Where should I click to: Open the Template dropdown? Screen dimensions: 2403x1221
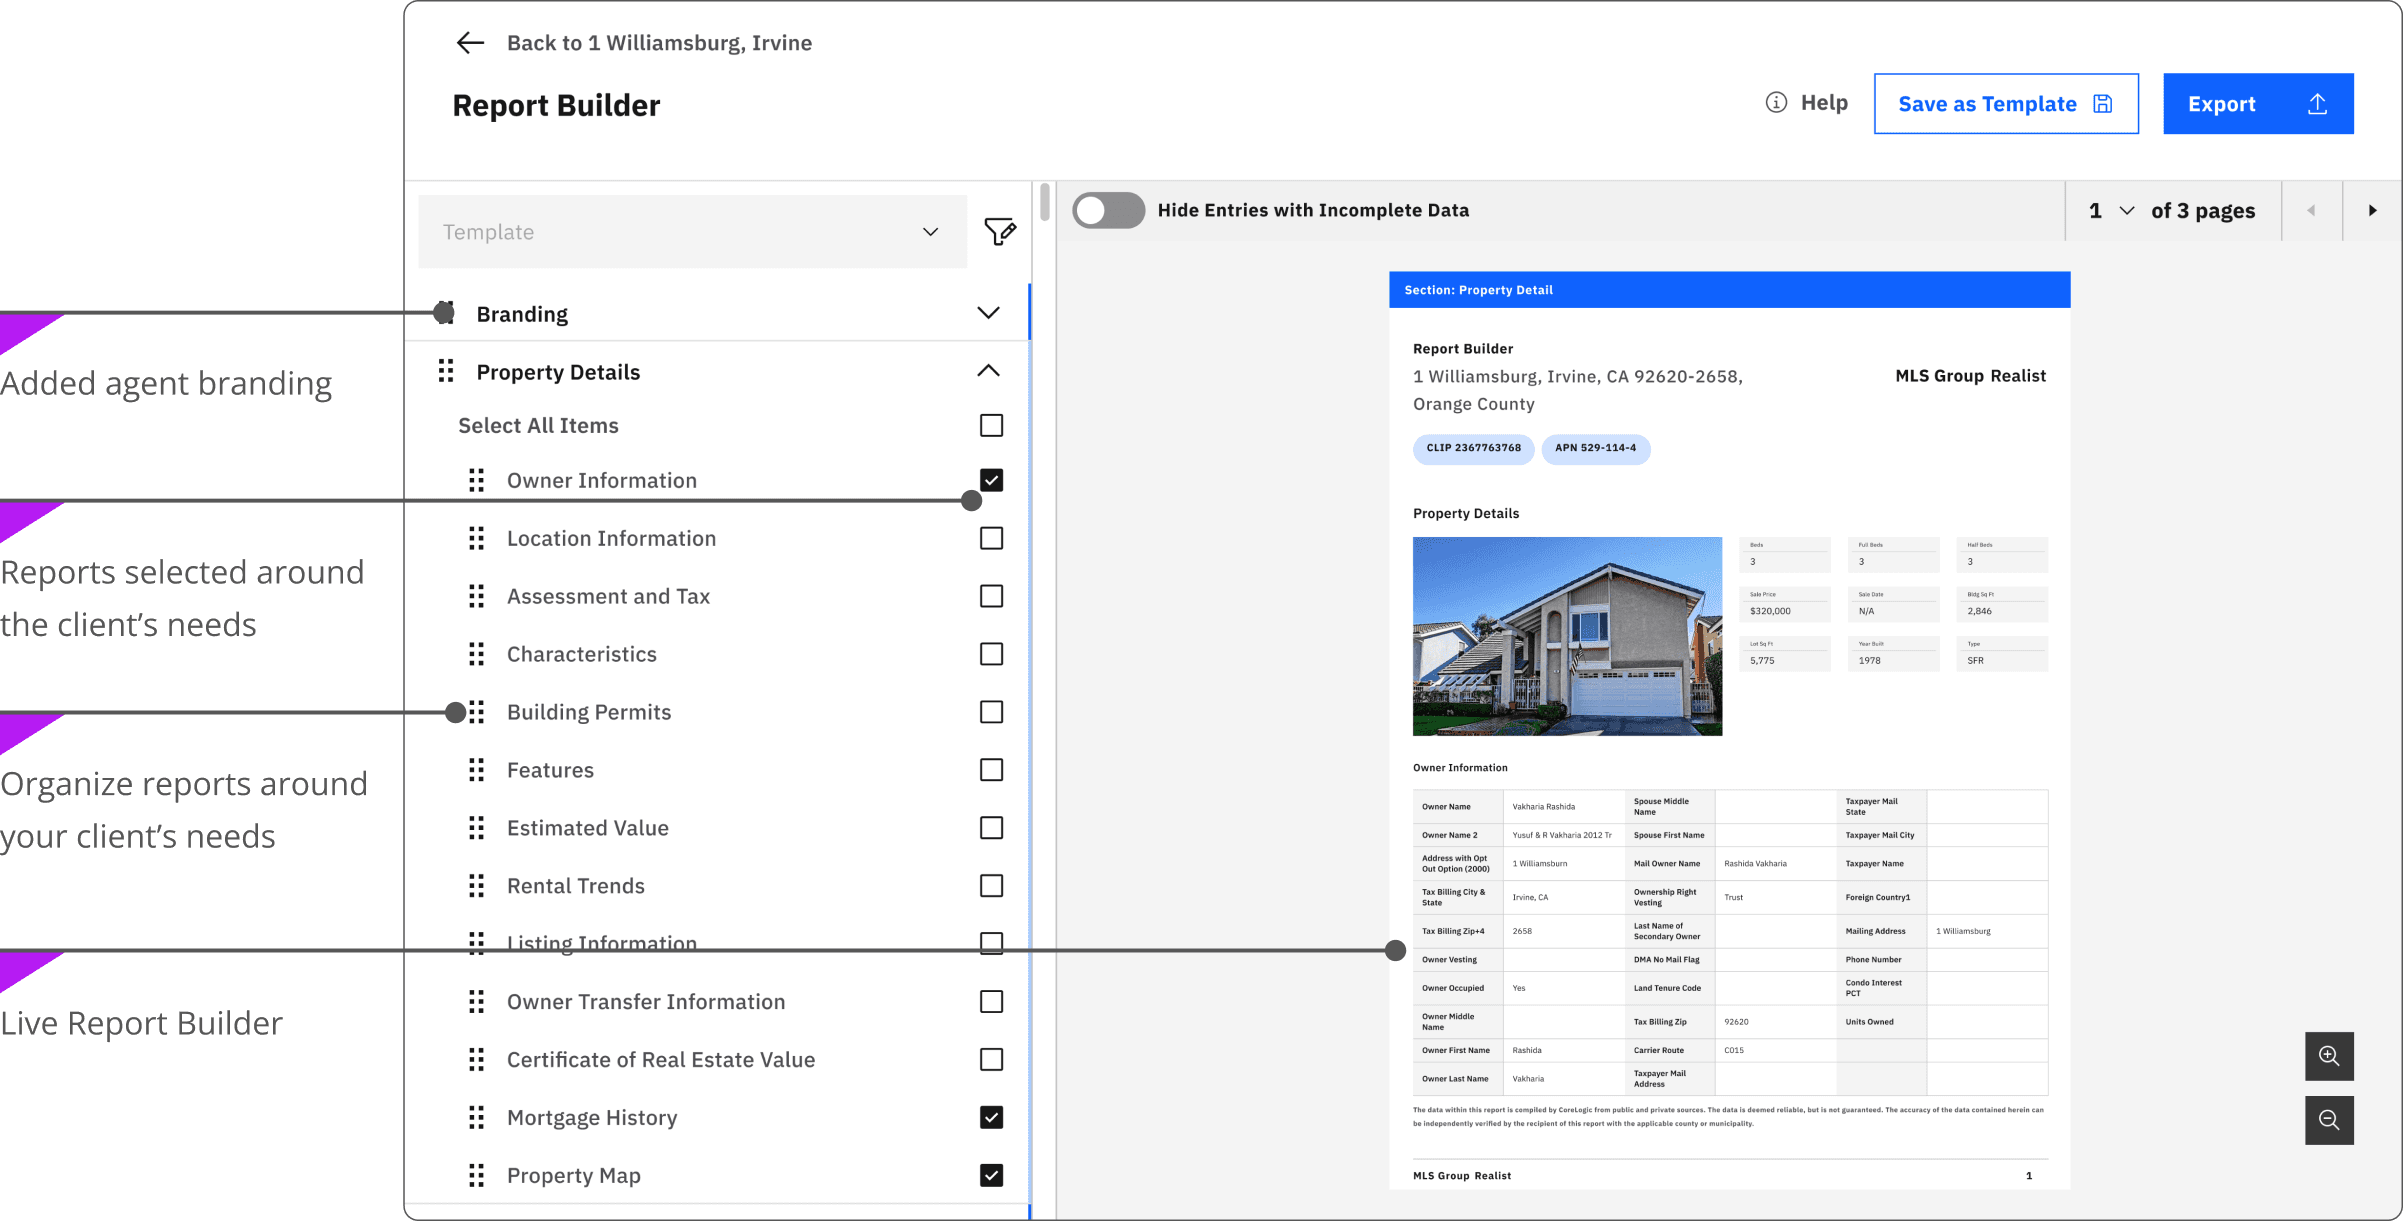pyautogui.click(x=692, y=232)
